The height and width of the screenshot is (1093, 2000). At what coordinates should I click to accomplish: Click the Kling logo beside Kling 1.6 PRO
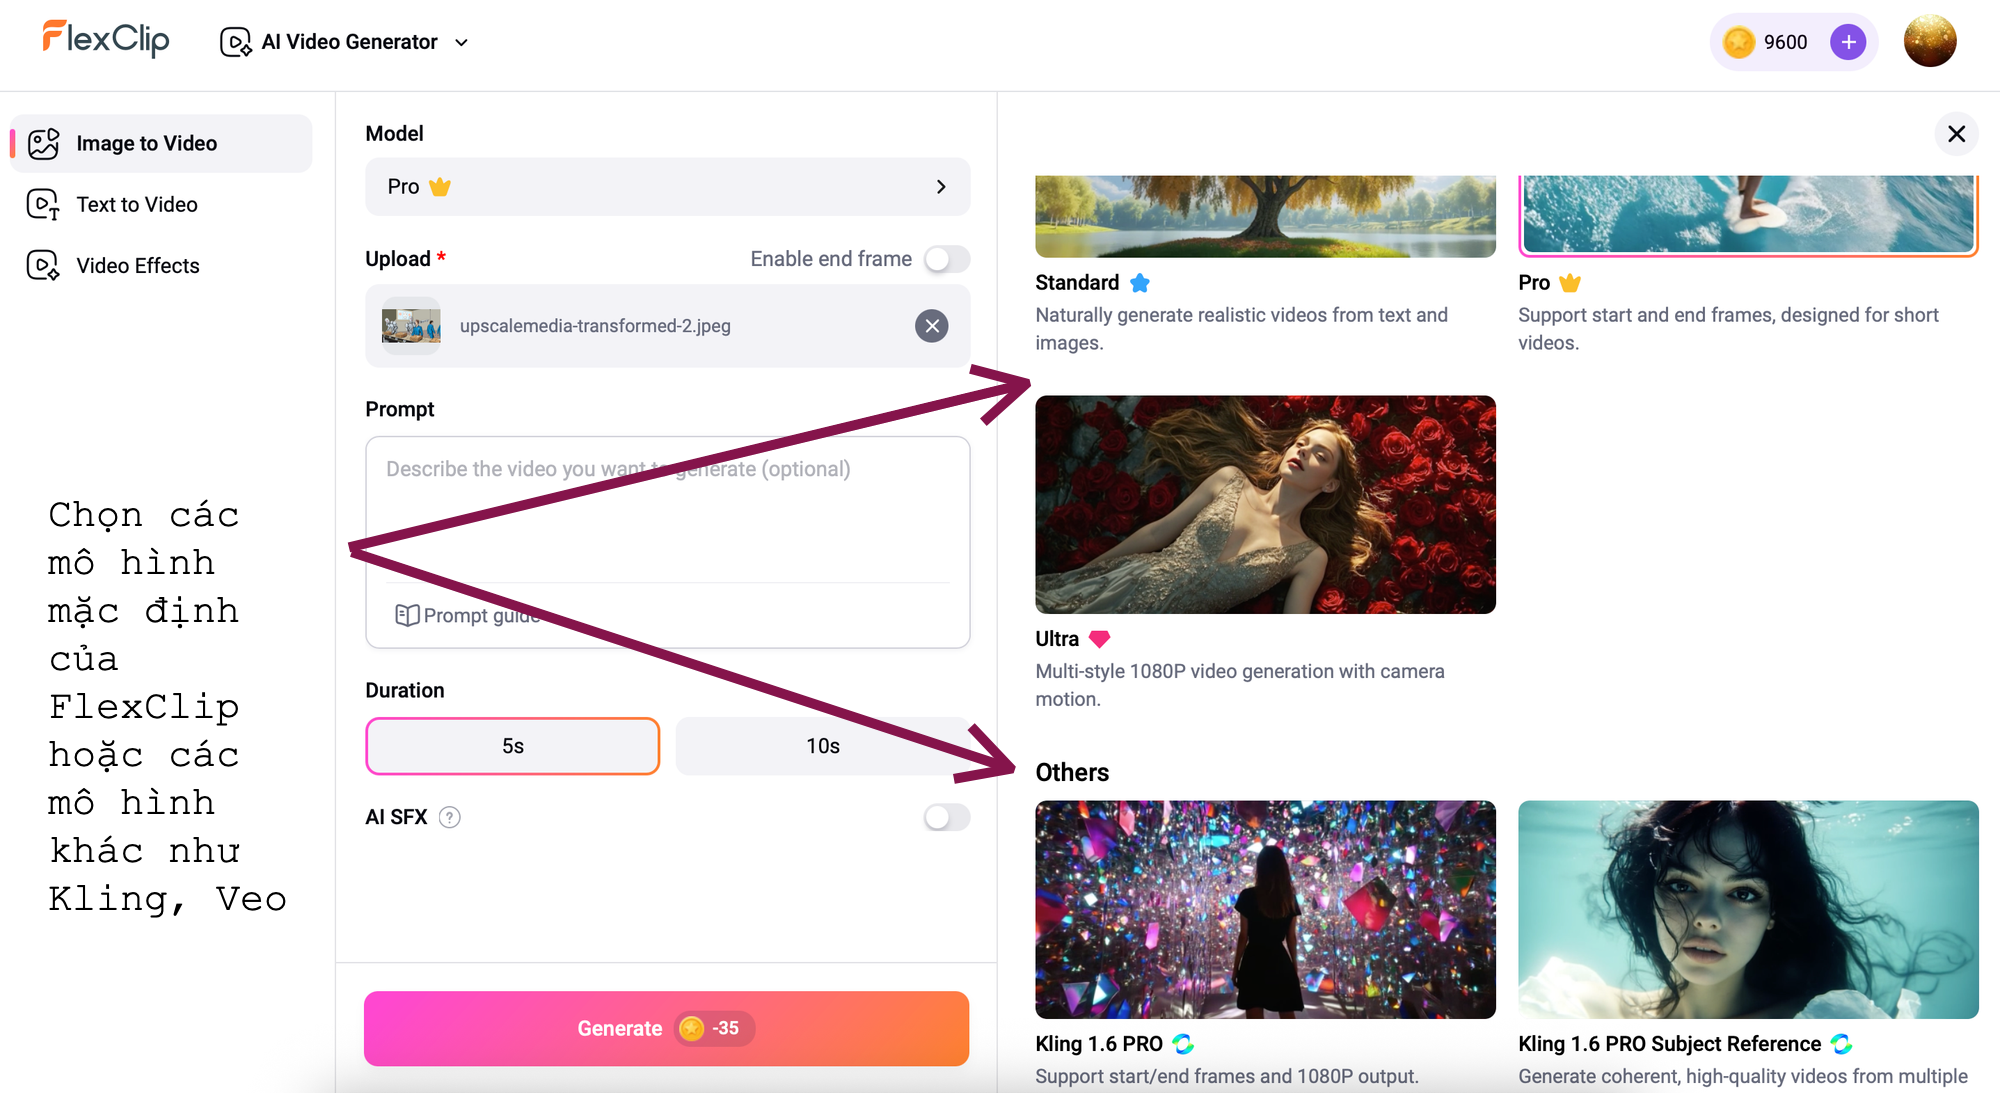[1183, 1044]
